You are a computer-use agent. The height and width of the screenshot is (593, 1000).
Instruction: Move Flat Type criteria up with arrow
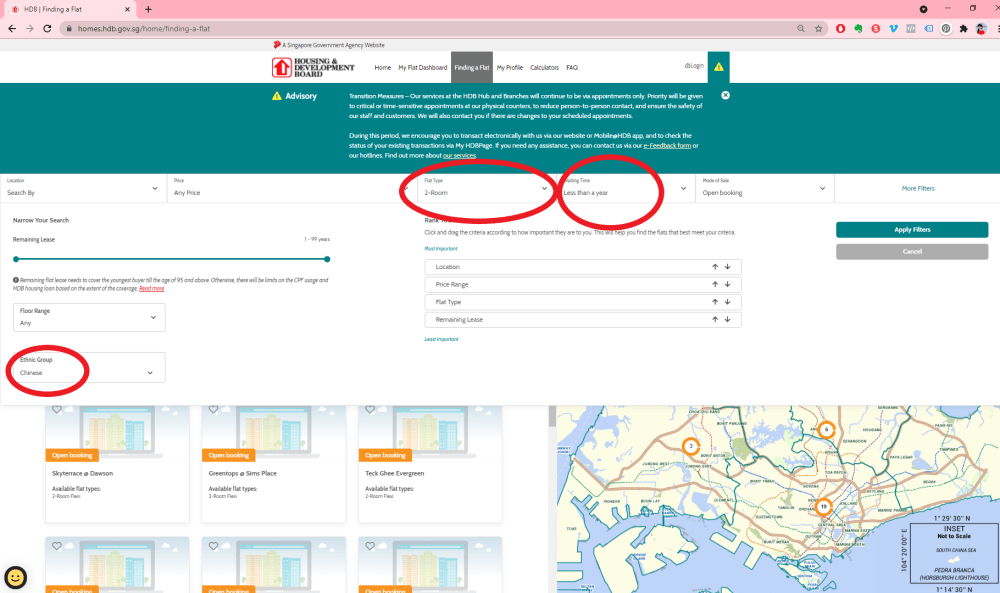tap(715, 302)
